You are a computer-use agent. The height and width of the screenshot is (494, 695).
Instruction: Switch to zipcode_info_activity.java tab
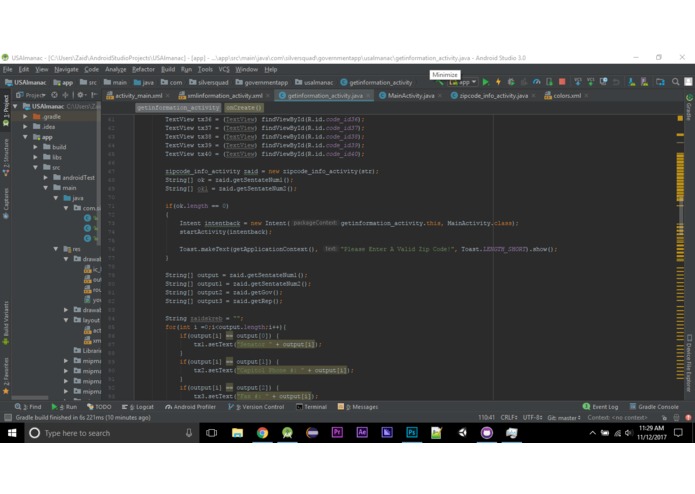(493, 96)
